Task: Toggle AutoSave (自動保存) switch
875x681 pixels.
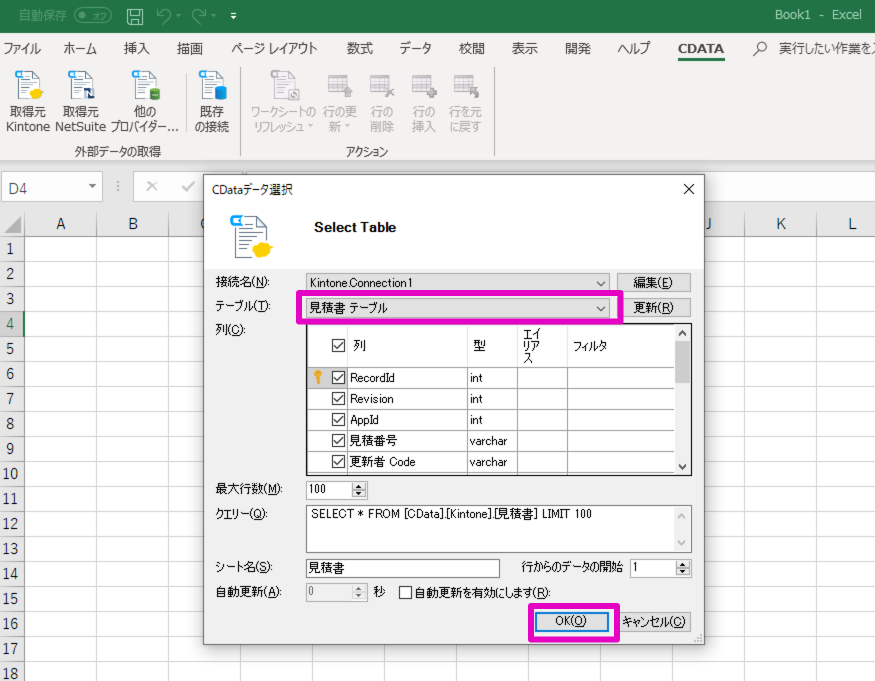Action: coord(93,16)
